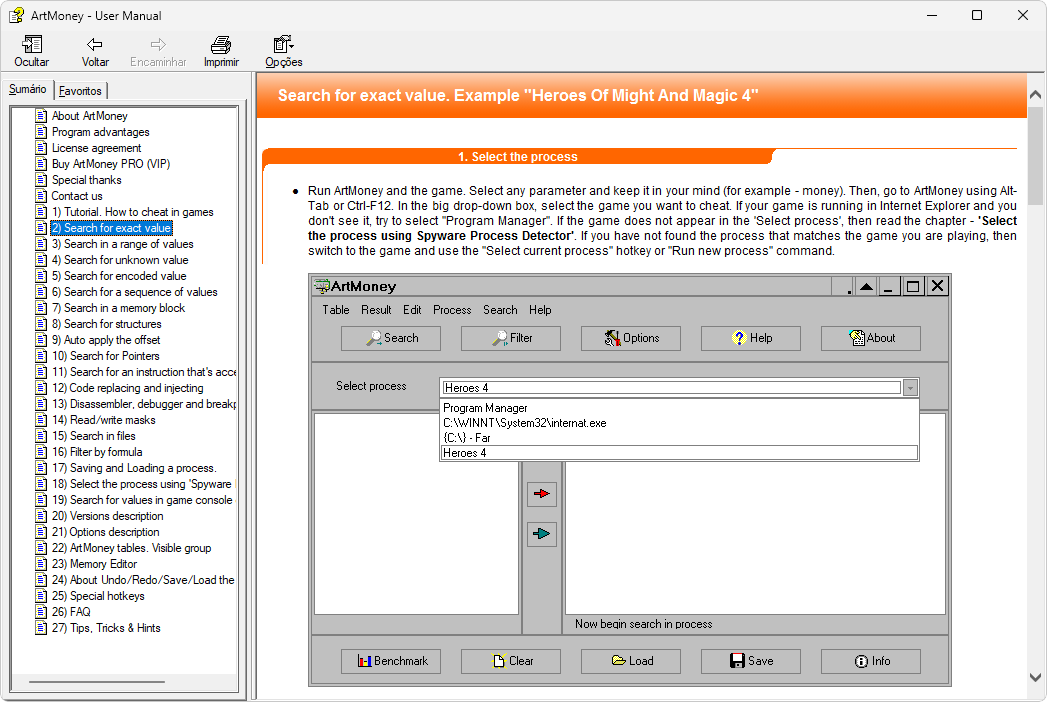Select Search for exact value topic
This screenshot has width=1047, height=702.
112,228
